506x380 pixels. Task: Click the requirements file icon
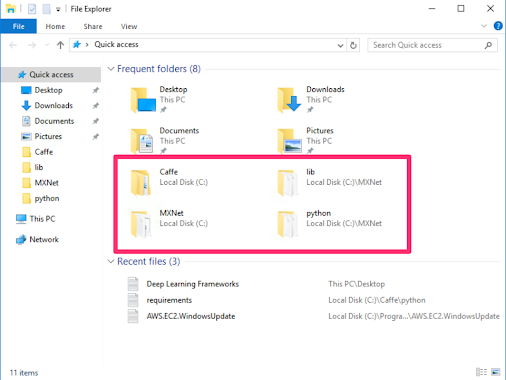[x=133, y=300]
